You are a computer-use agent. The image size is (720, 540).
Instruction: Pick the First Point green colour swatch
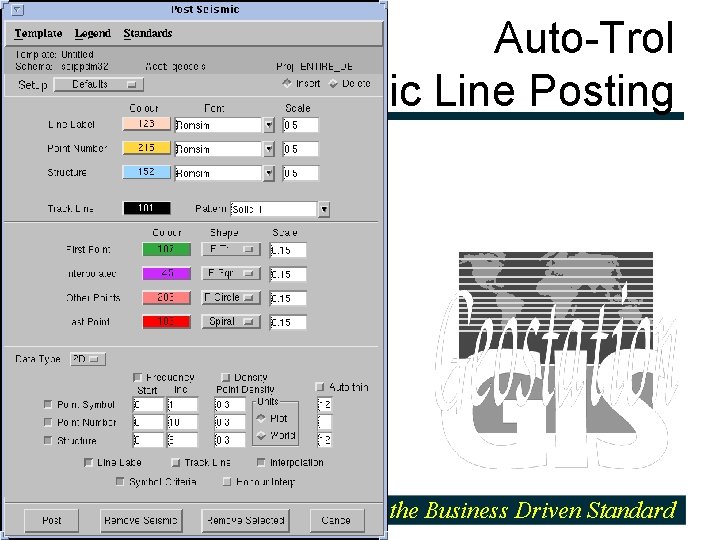(166, 249)
